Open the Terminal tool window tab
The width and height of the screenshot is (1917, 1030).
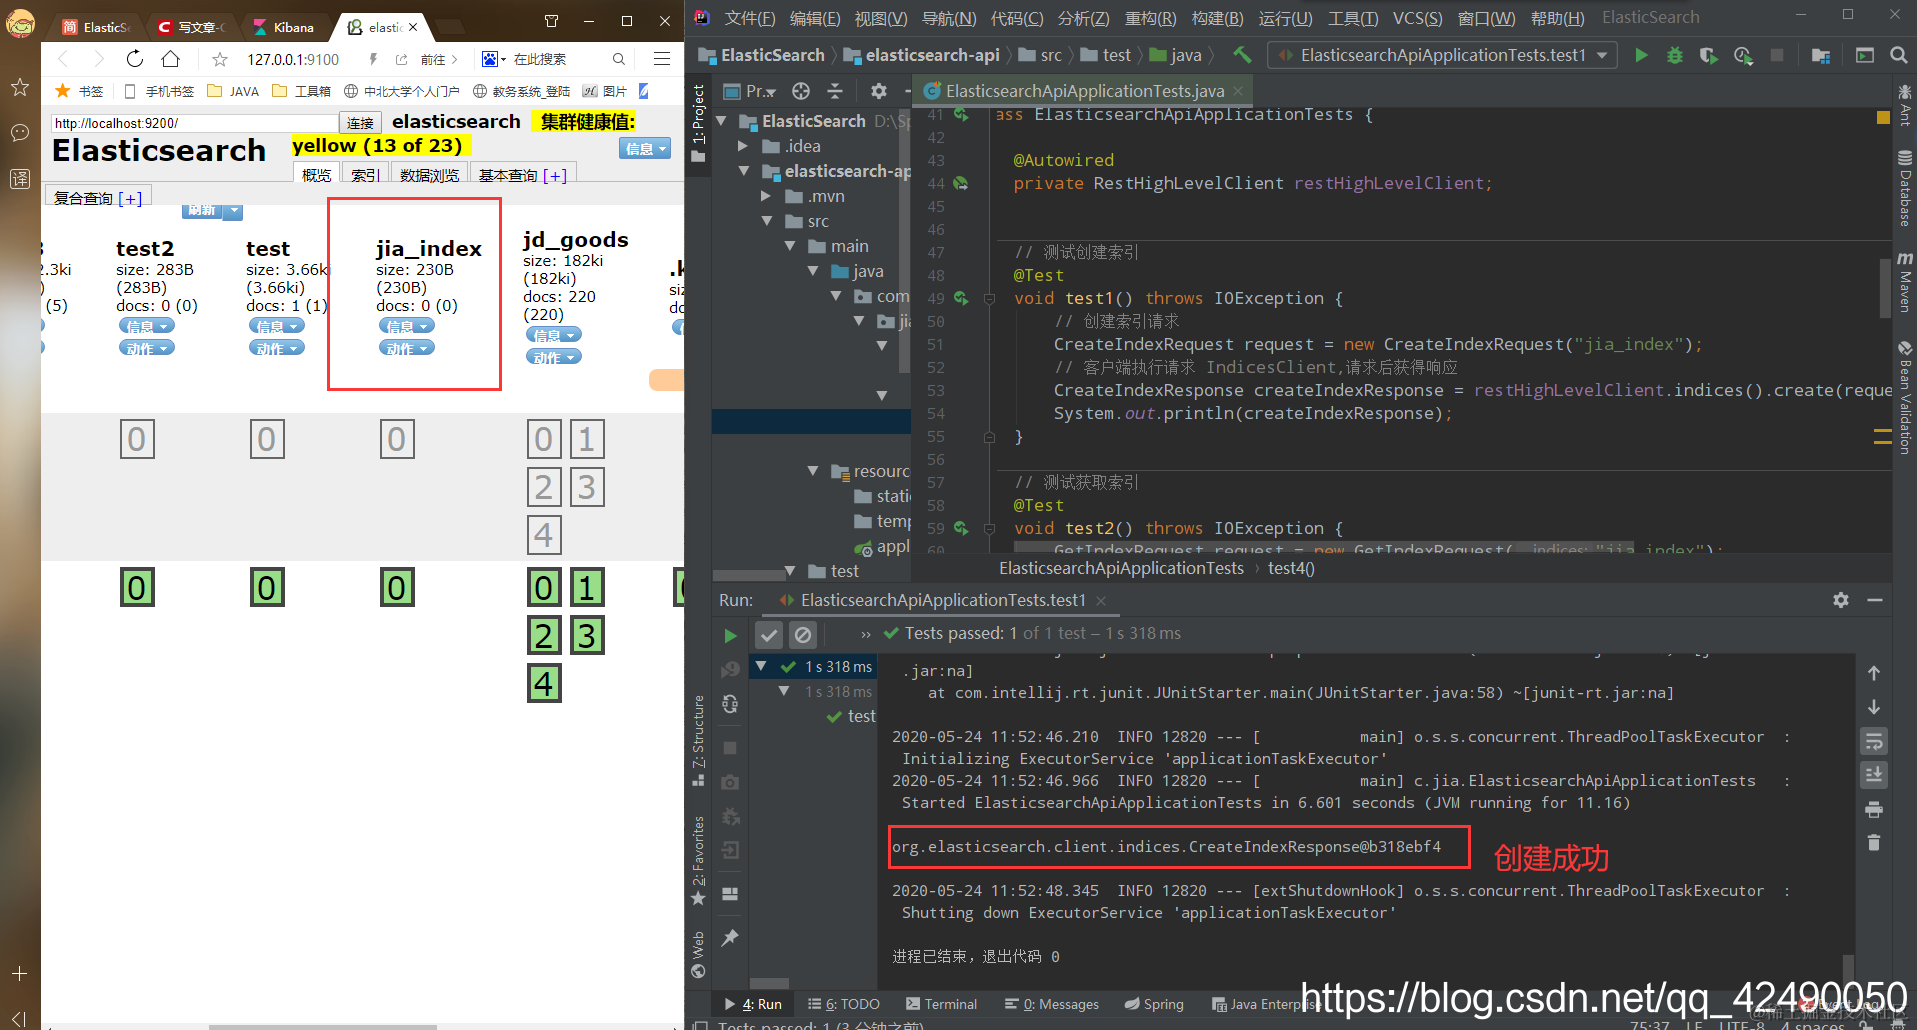tap(941, 1004)
